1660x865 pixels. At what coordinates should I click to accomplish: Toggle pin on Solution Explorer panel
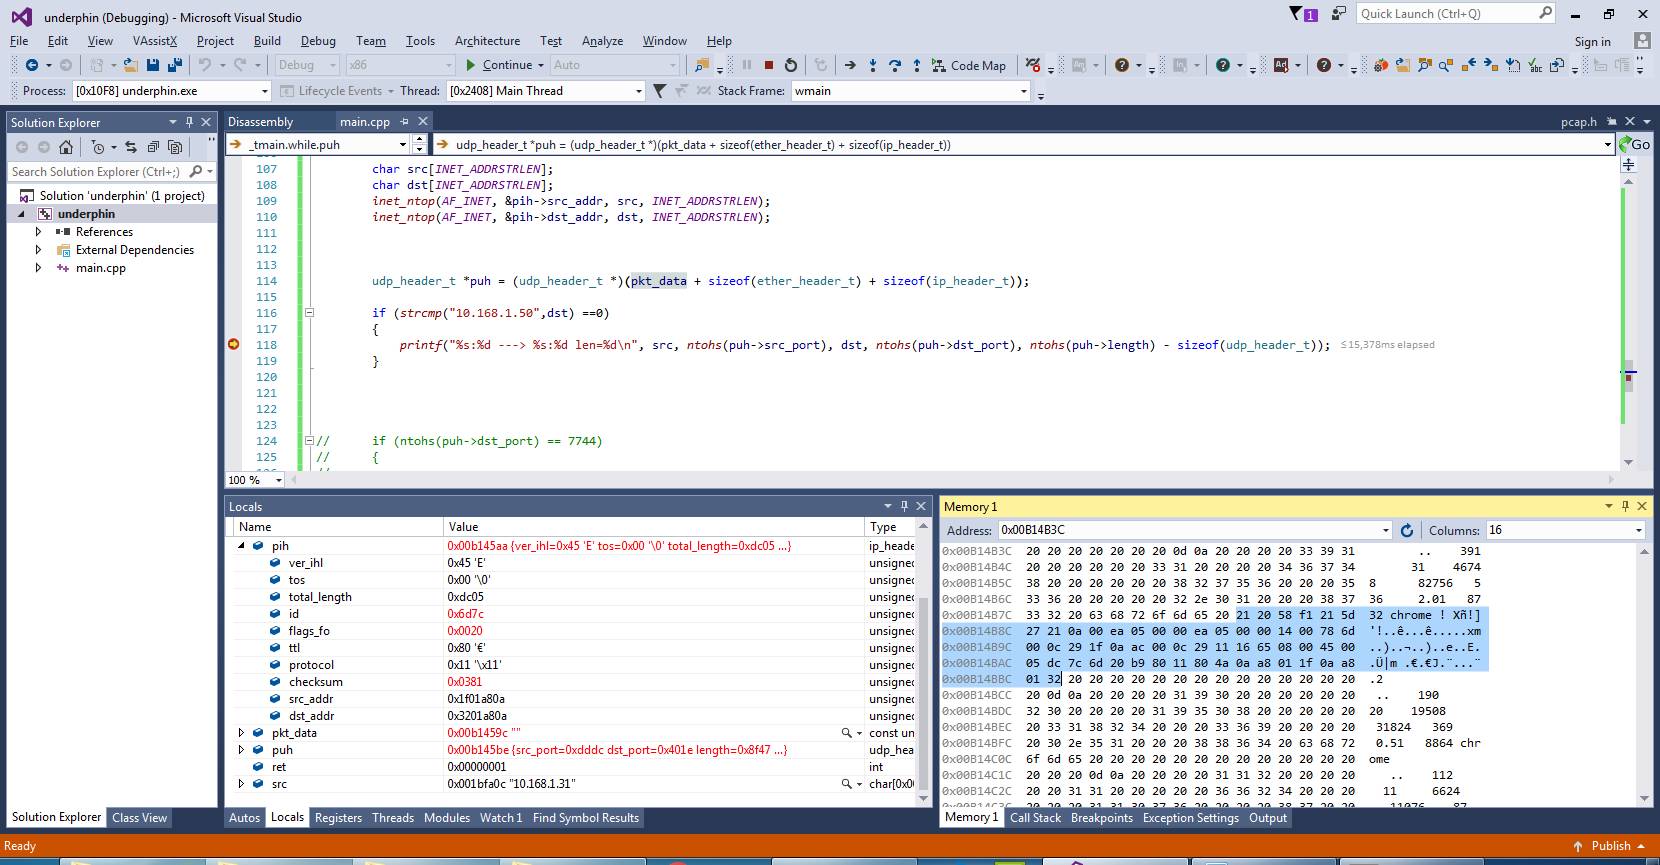point(189,122)
